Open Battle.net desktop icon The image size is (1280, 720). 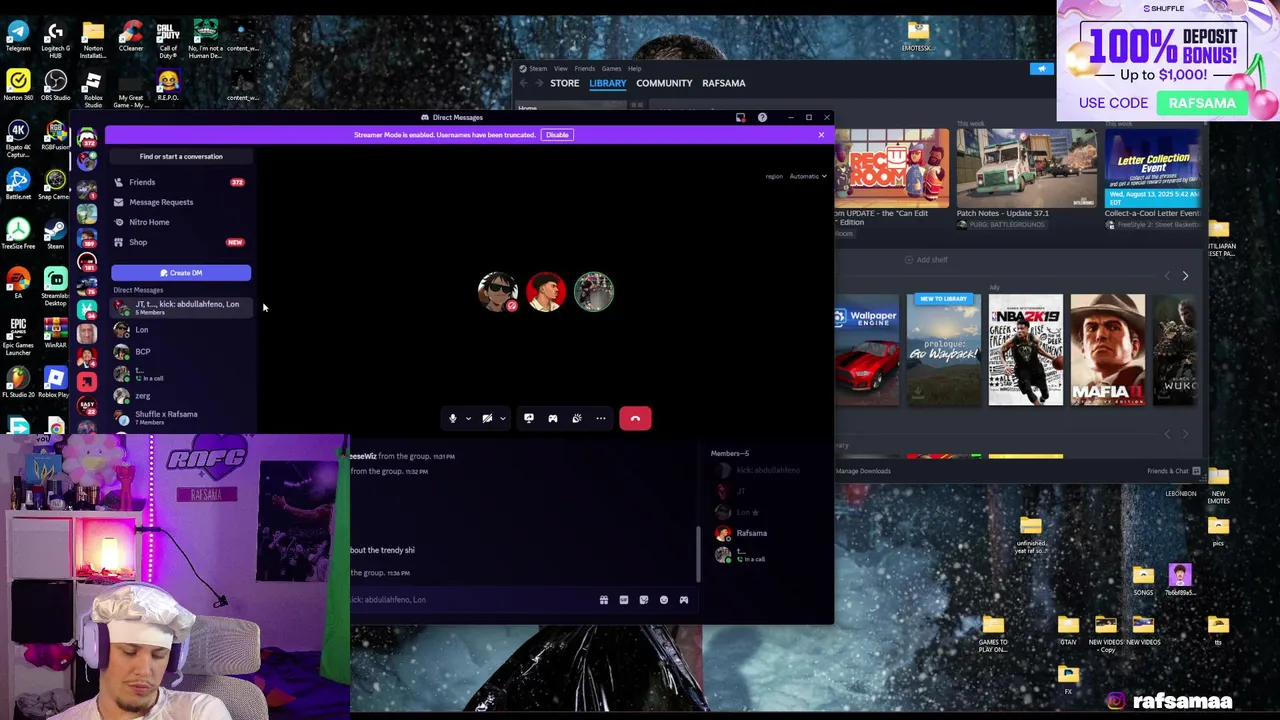click(x=18, y=184)
